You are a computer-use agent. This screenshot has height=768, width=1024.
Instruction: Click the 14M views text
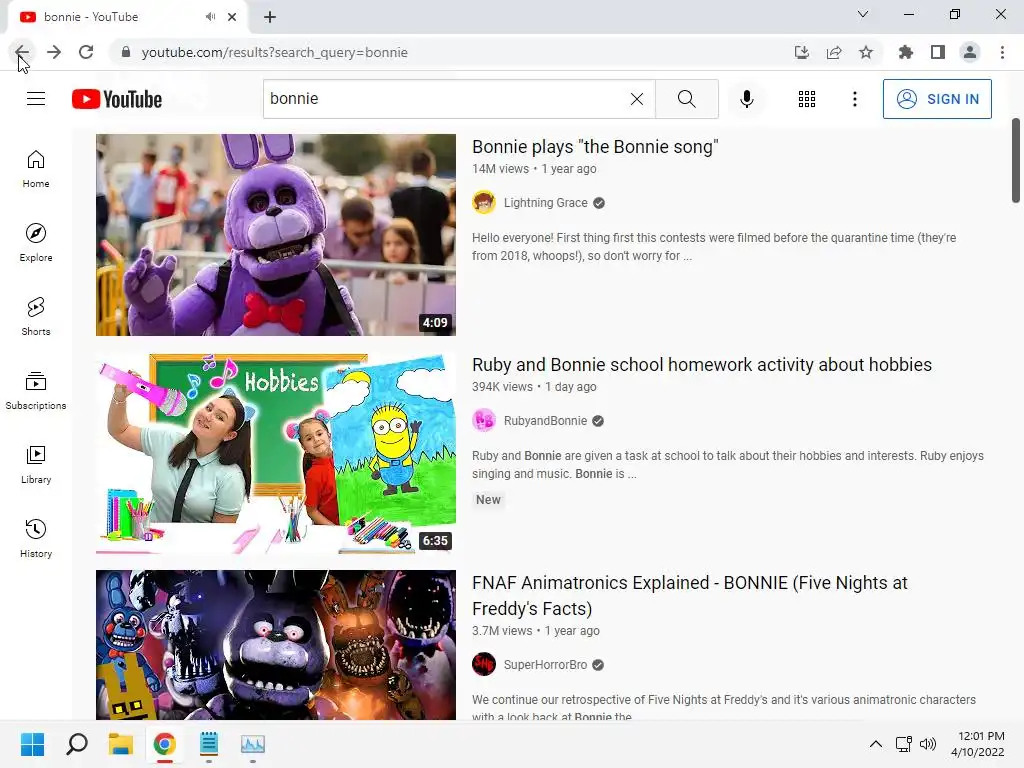(500, 168)
